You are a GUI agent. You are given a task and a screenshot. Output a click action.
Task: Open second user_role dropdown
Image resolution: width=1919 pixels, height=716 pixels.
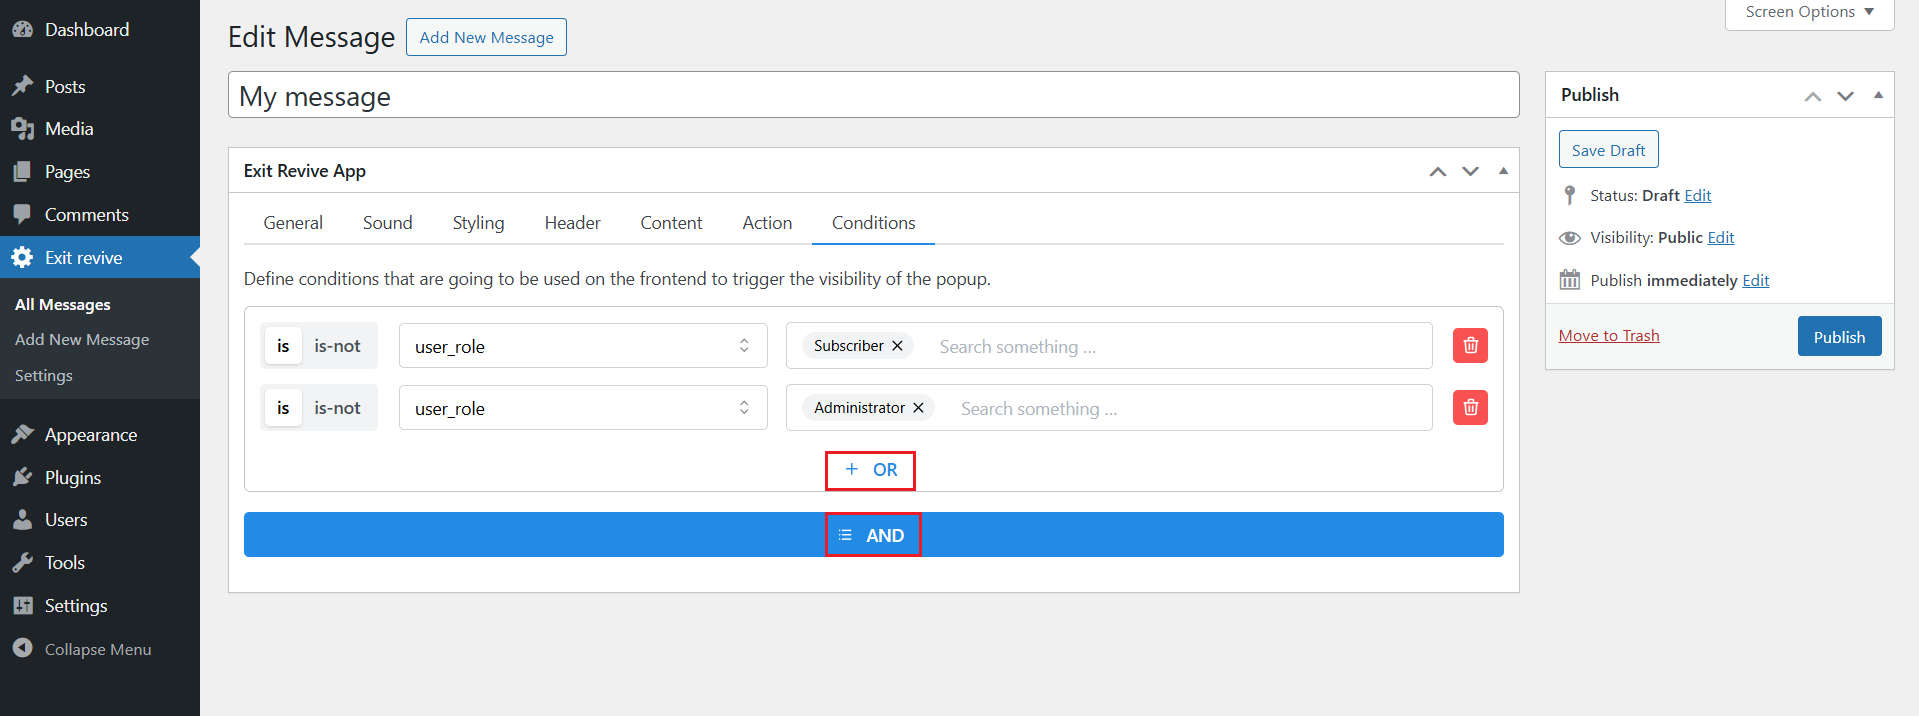point(583,408)
